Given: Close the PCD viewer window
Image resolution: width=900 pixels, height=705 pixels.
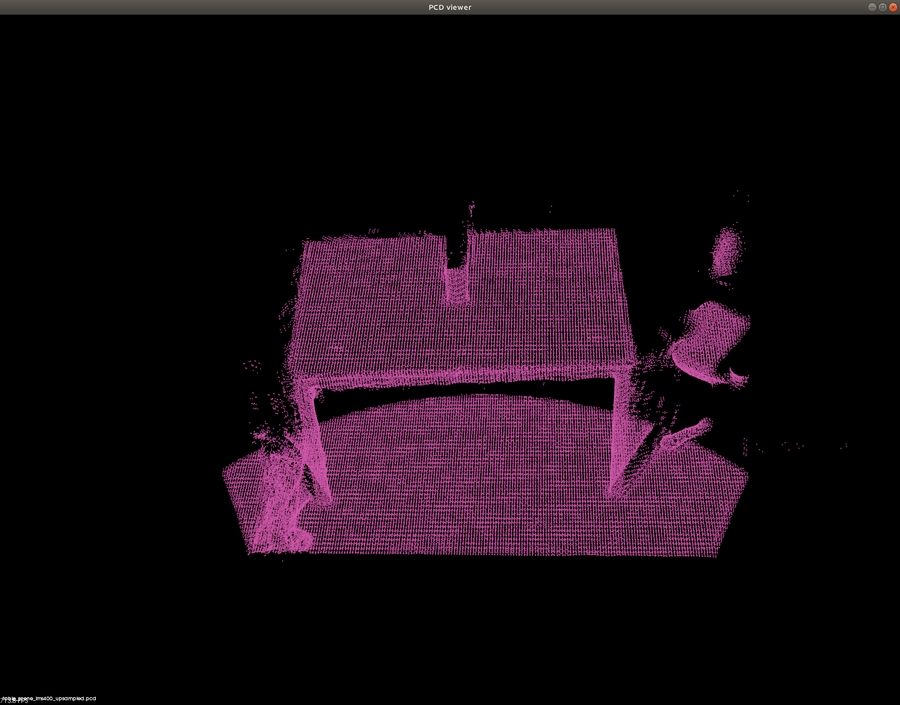Looking at the screenshot, I should (x=892, y=7).
